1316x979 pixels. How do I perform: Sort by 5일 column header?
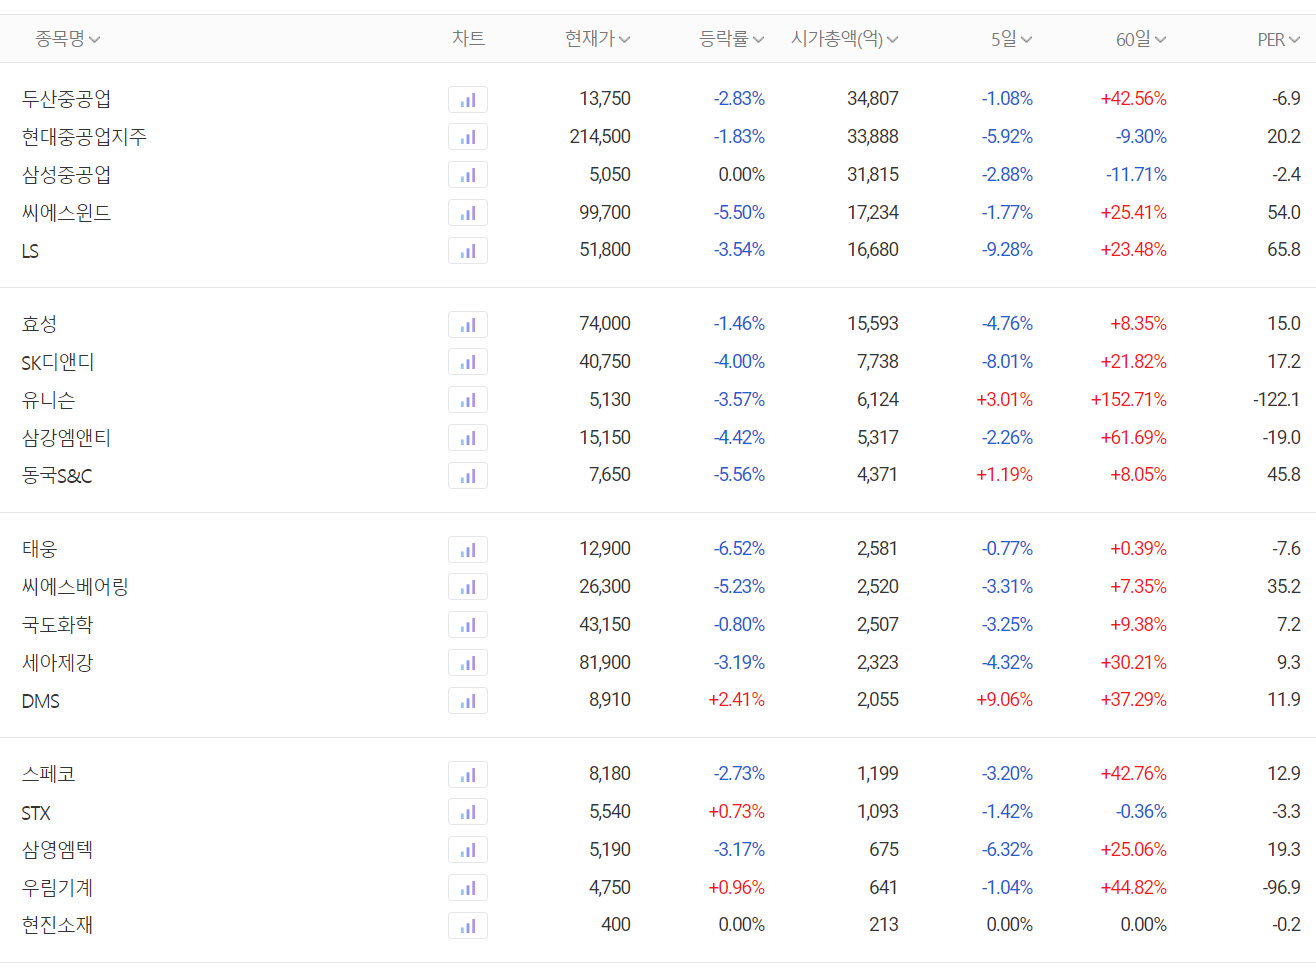click(1012, 39)
